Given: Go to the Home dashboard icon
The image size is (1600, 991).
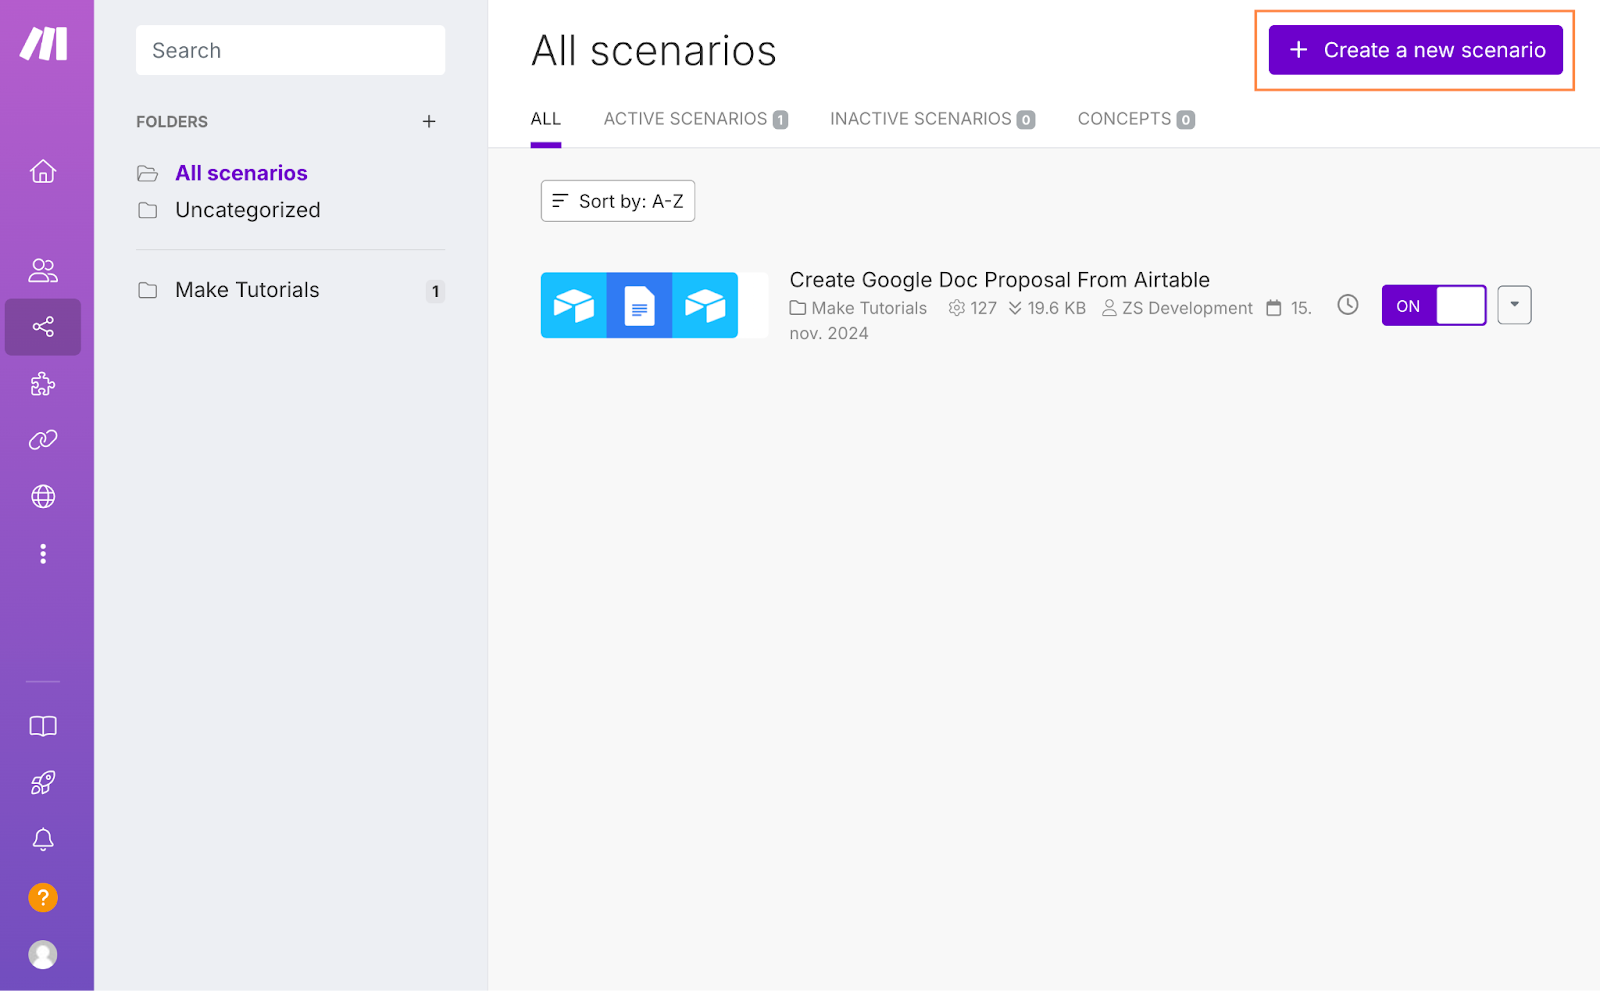Looking at the screenshot, I should pos(43,171).
